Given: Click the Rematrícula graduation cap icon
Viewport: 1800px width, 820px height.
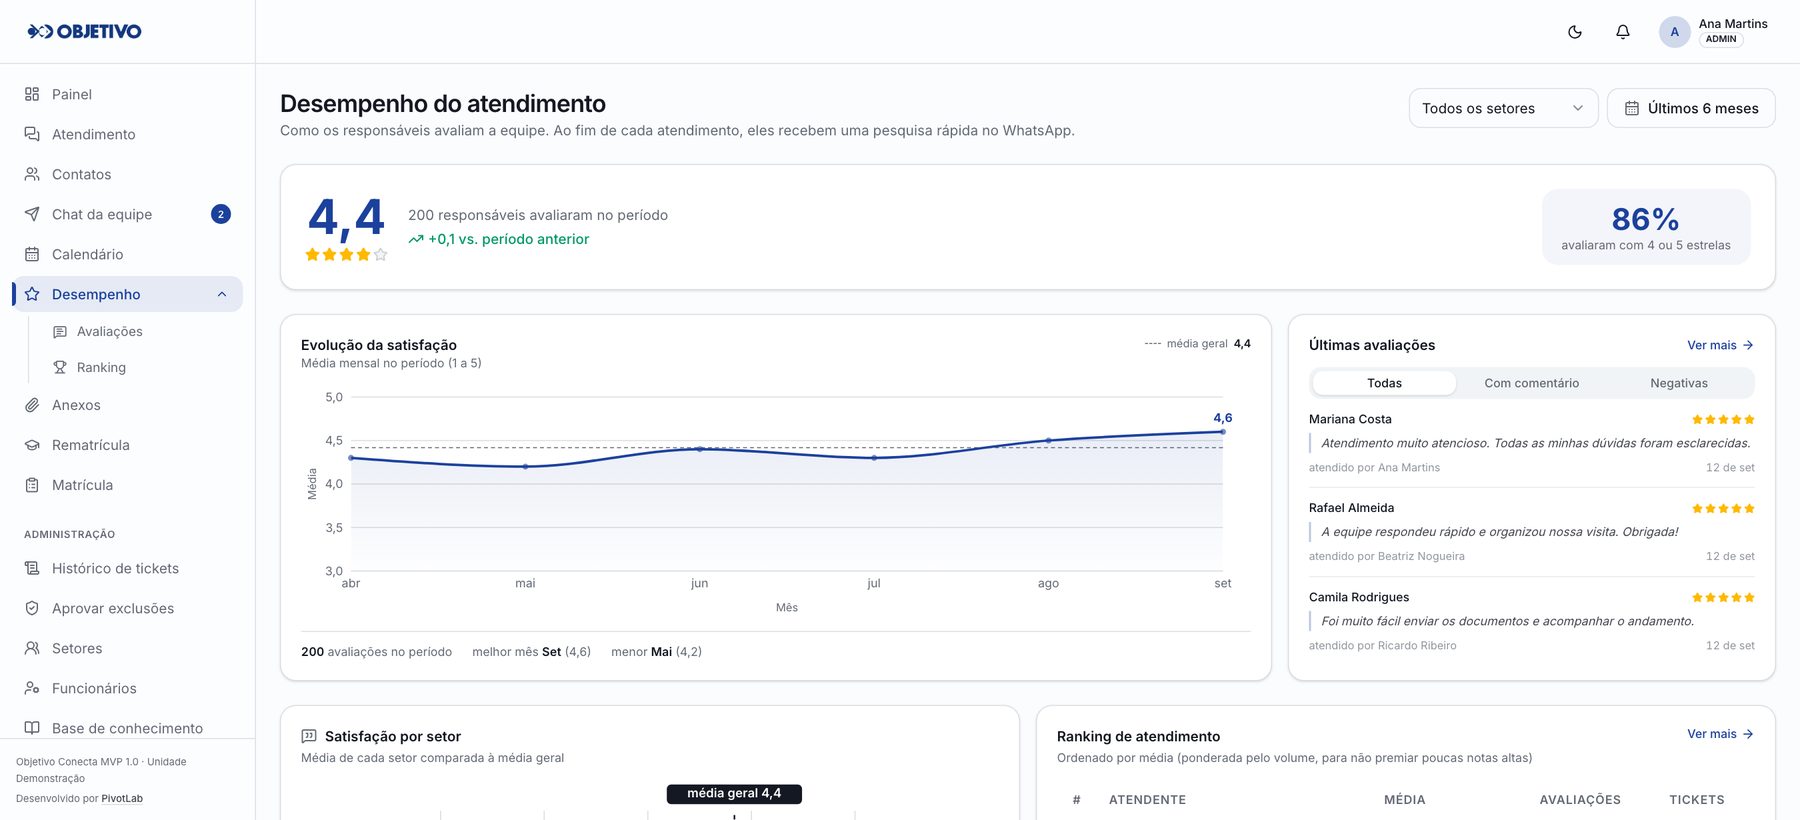Looking at the screenshot, I should [x=32, y=445].
